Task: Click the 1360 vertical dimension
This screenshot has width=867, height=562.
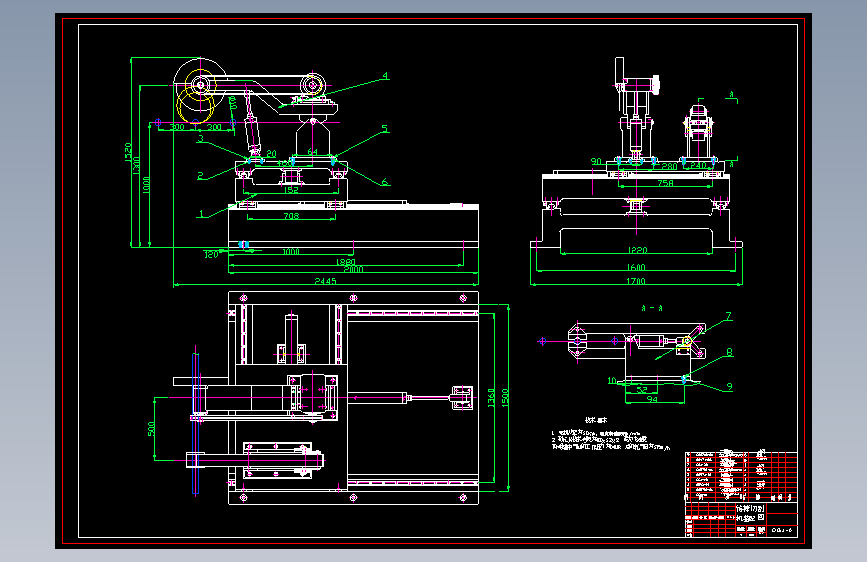Action: (491, 398)
